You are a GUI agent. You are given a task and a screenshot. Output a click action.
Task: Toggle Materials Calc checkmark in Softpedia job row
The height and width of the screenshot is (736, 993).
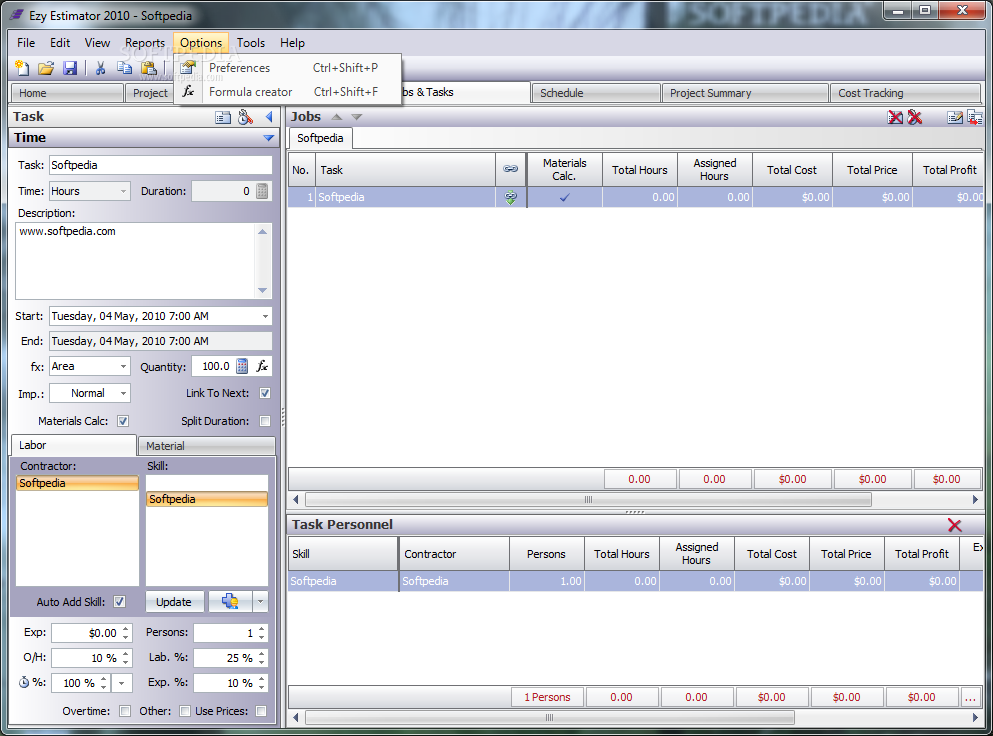(564, 197)
